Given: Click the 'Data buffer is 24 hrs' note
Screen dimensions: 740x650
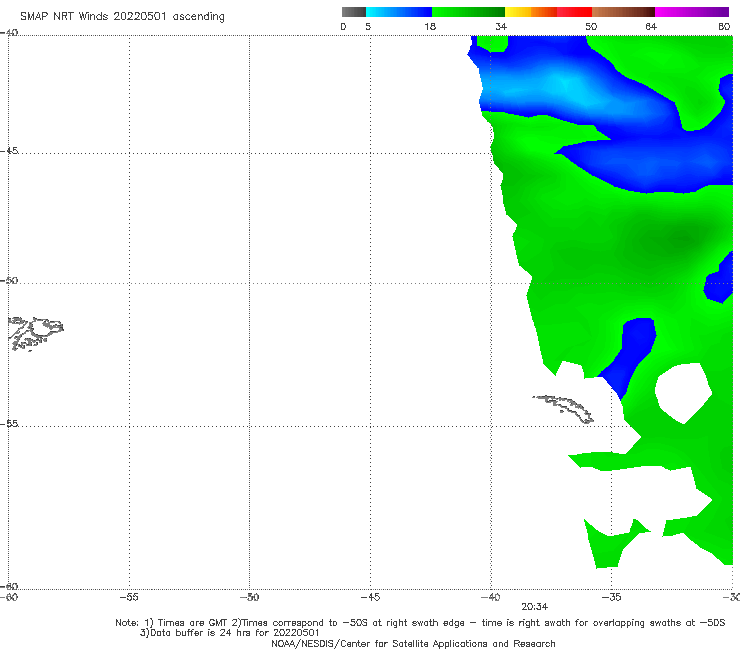Looking at the screenshot, I should 229,633.
